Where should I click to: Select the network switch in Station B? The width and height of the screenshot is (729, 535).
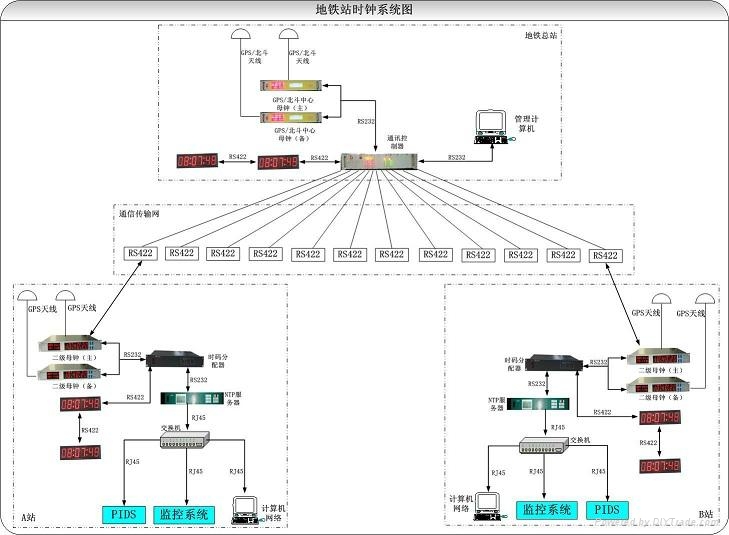[542, 449]
